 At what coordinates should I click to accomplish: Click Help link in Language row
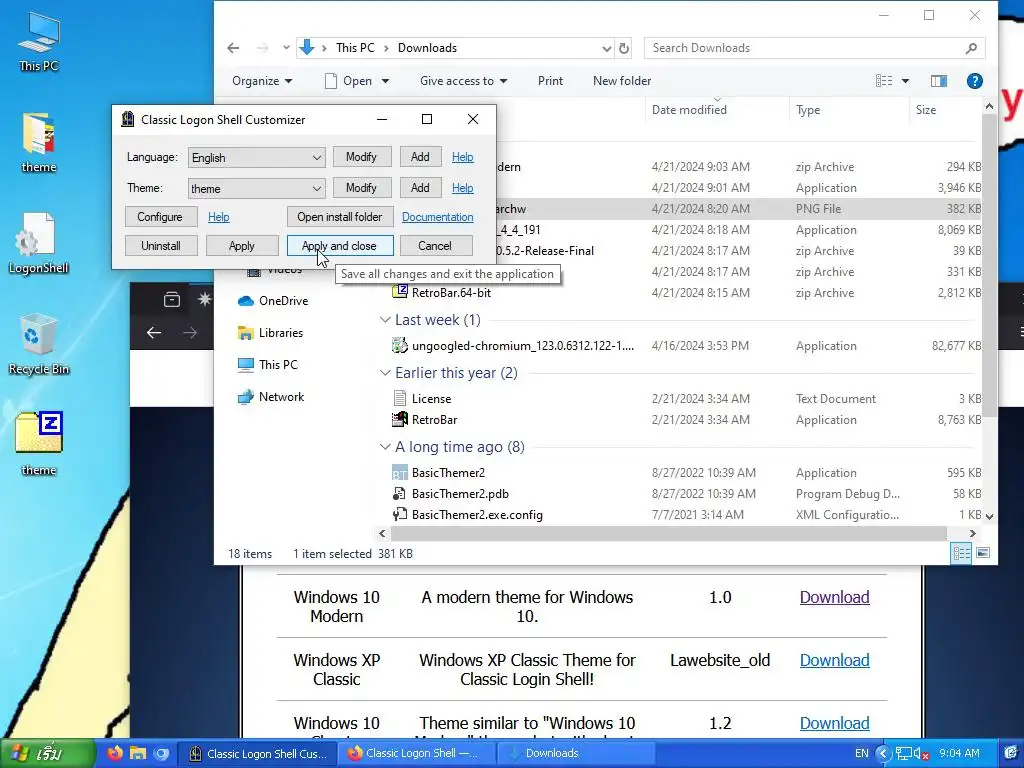point(462,157)
